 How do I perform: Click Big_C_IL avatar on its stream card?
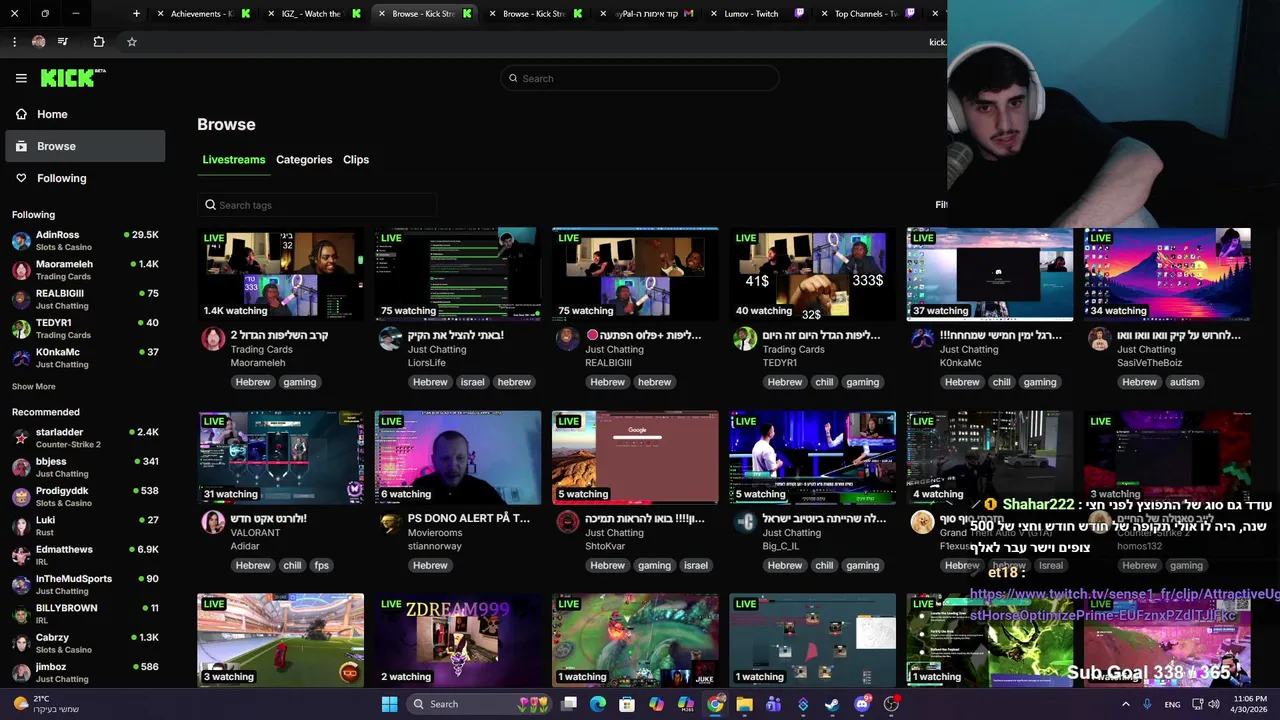point(745,522)
